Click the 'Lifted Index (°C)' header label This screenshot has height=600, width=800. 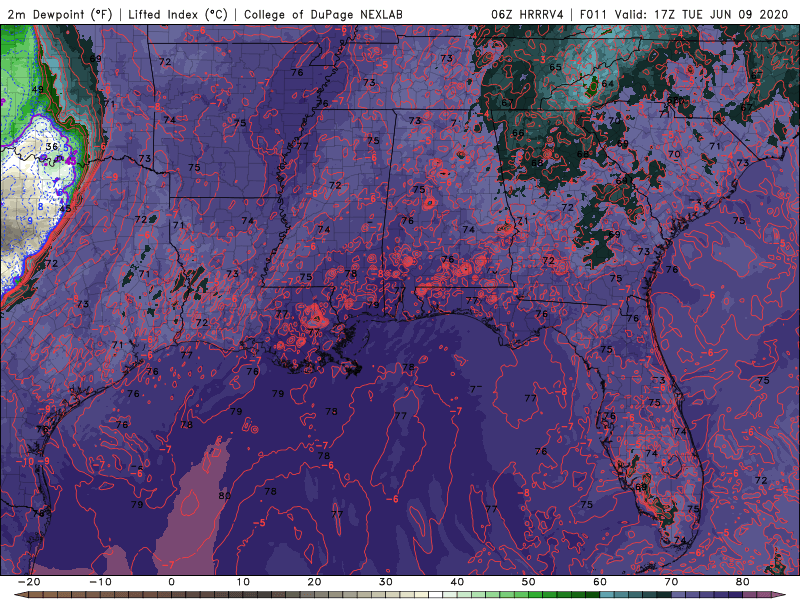(x=178, y=15)
